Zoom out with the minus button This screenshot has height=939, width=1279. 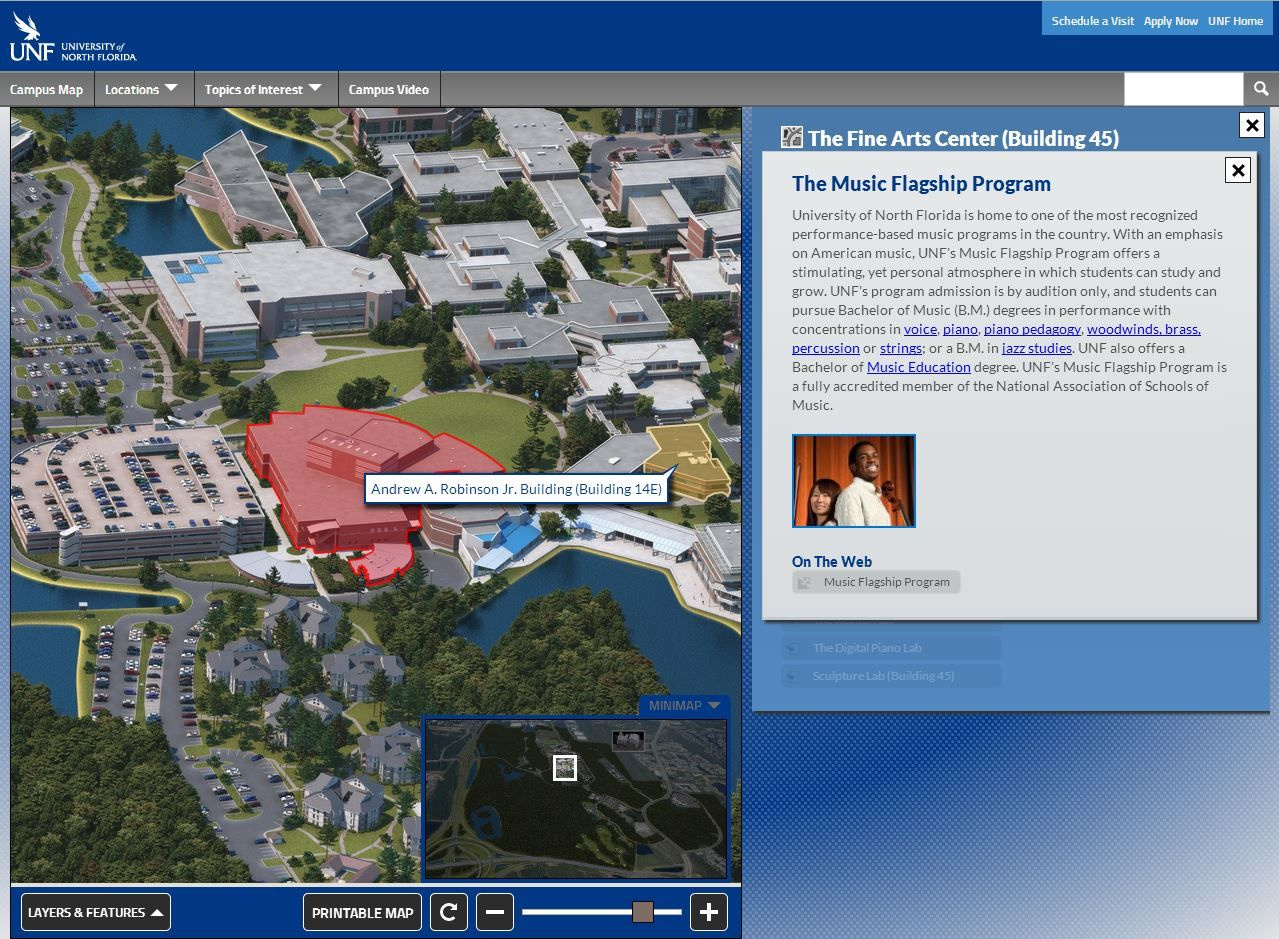point(495,912)
